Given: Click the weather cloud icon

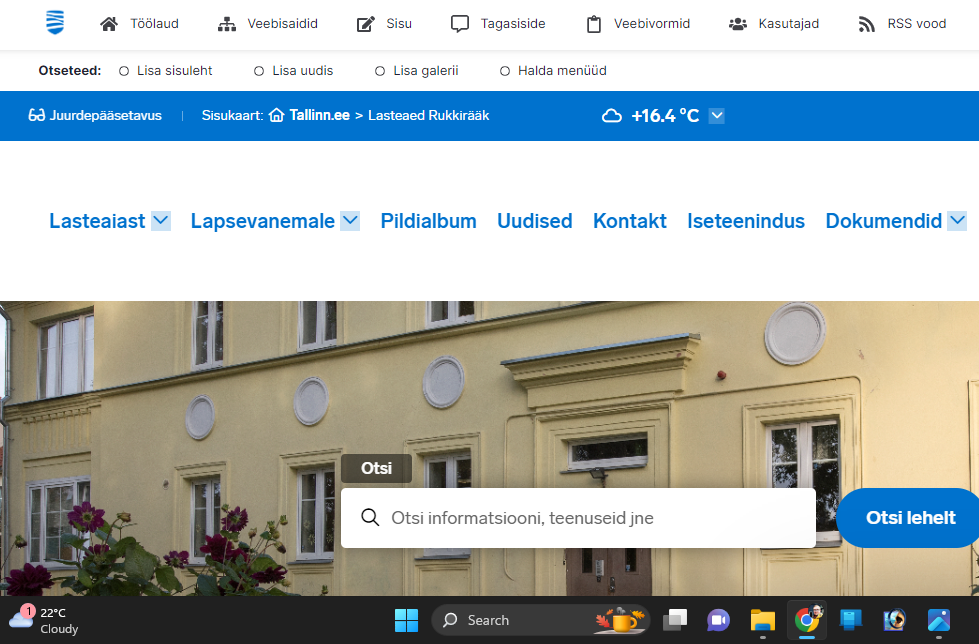Looking at the screenshot, I should tap(612, 115).
